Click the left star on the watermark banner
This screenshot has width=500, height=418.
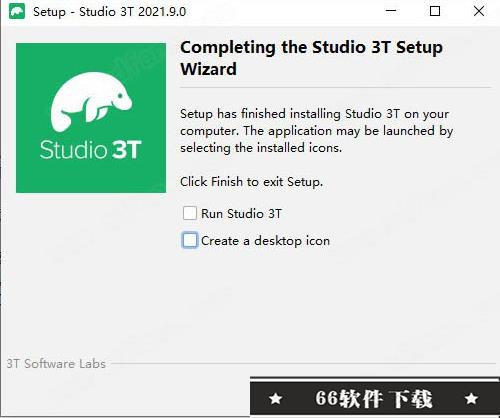click(276, 398)
